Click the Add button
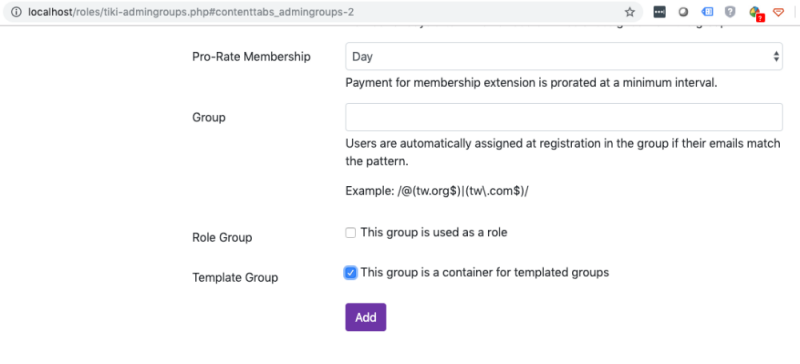Viewport: 800px width, 364px height. point(365,317)
